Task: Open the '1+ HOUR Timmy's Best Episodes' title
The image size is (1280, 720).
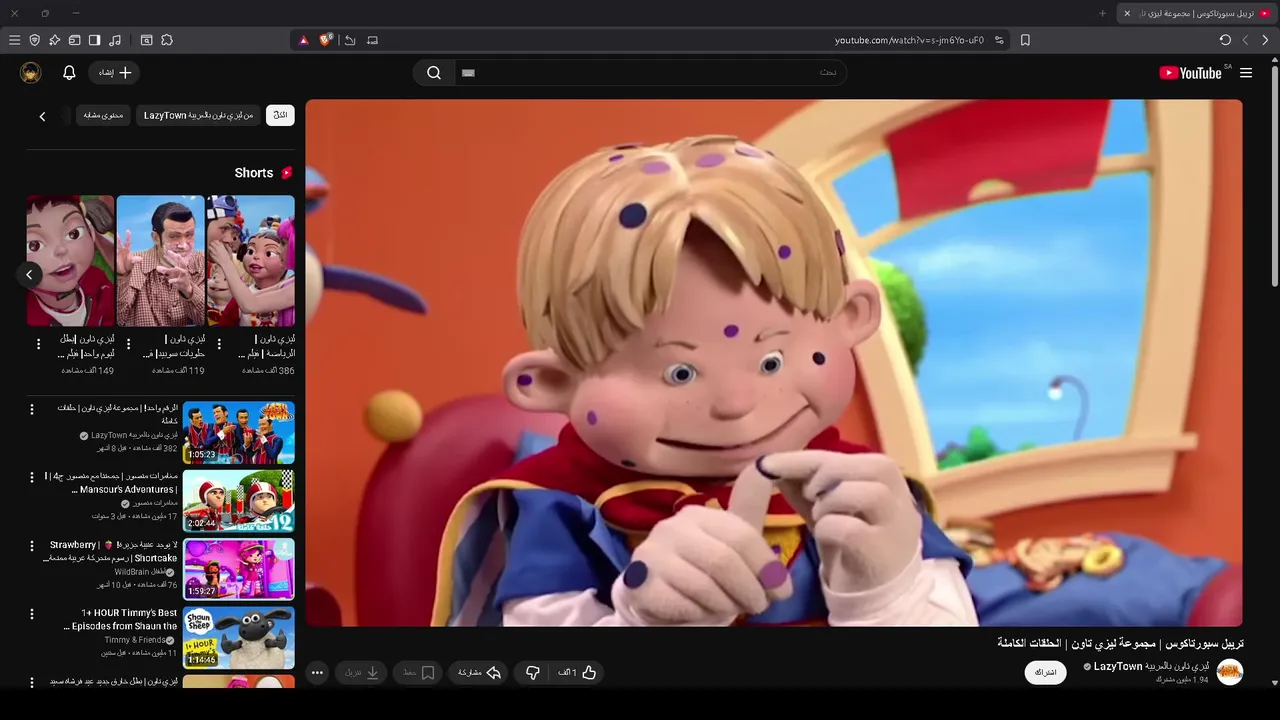Action: click(121, 619)
